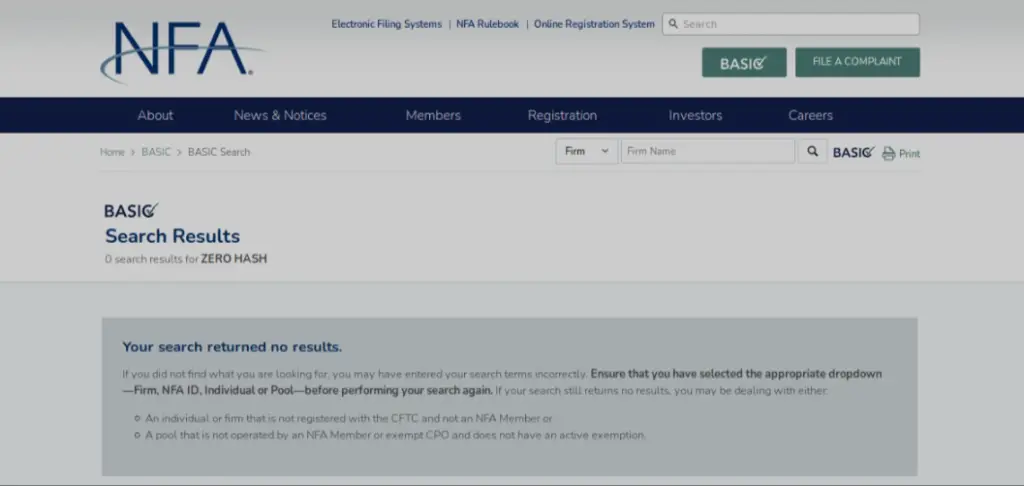The image size is (1024, 486).
Task: Click the magnifier search button beside Firm Name
Action: pyautogui.click(x=812, y=152)
